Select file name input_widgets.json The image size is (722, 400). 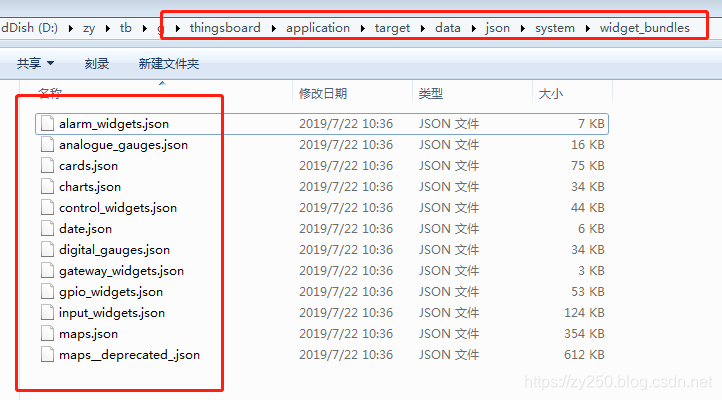(x=112, y=313)
